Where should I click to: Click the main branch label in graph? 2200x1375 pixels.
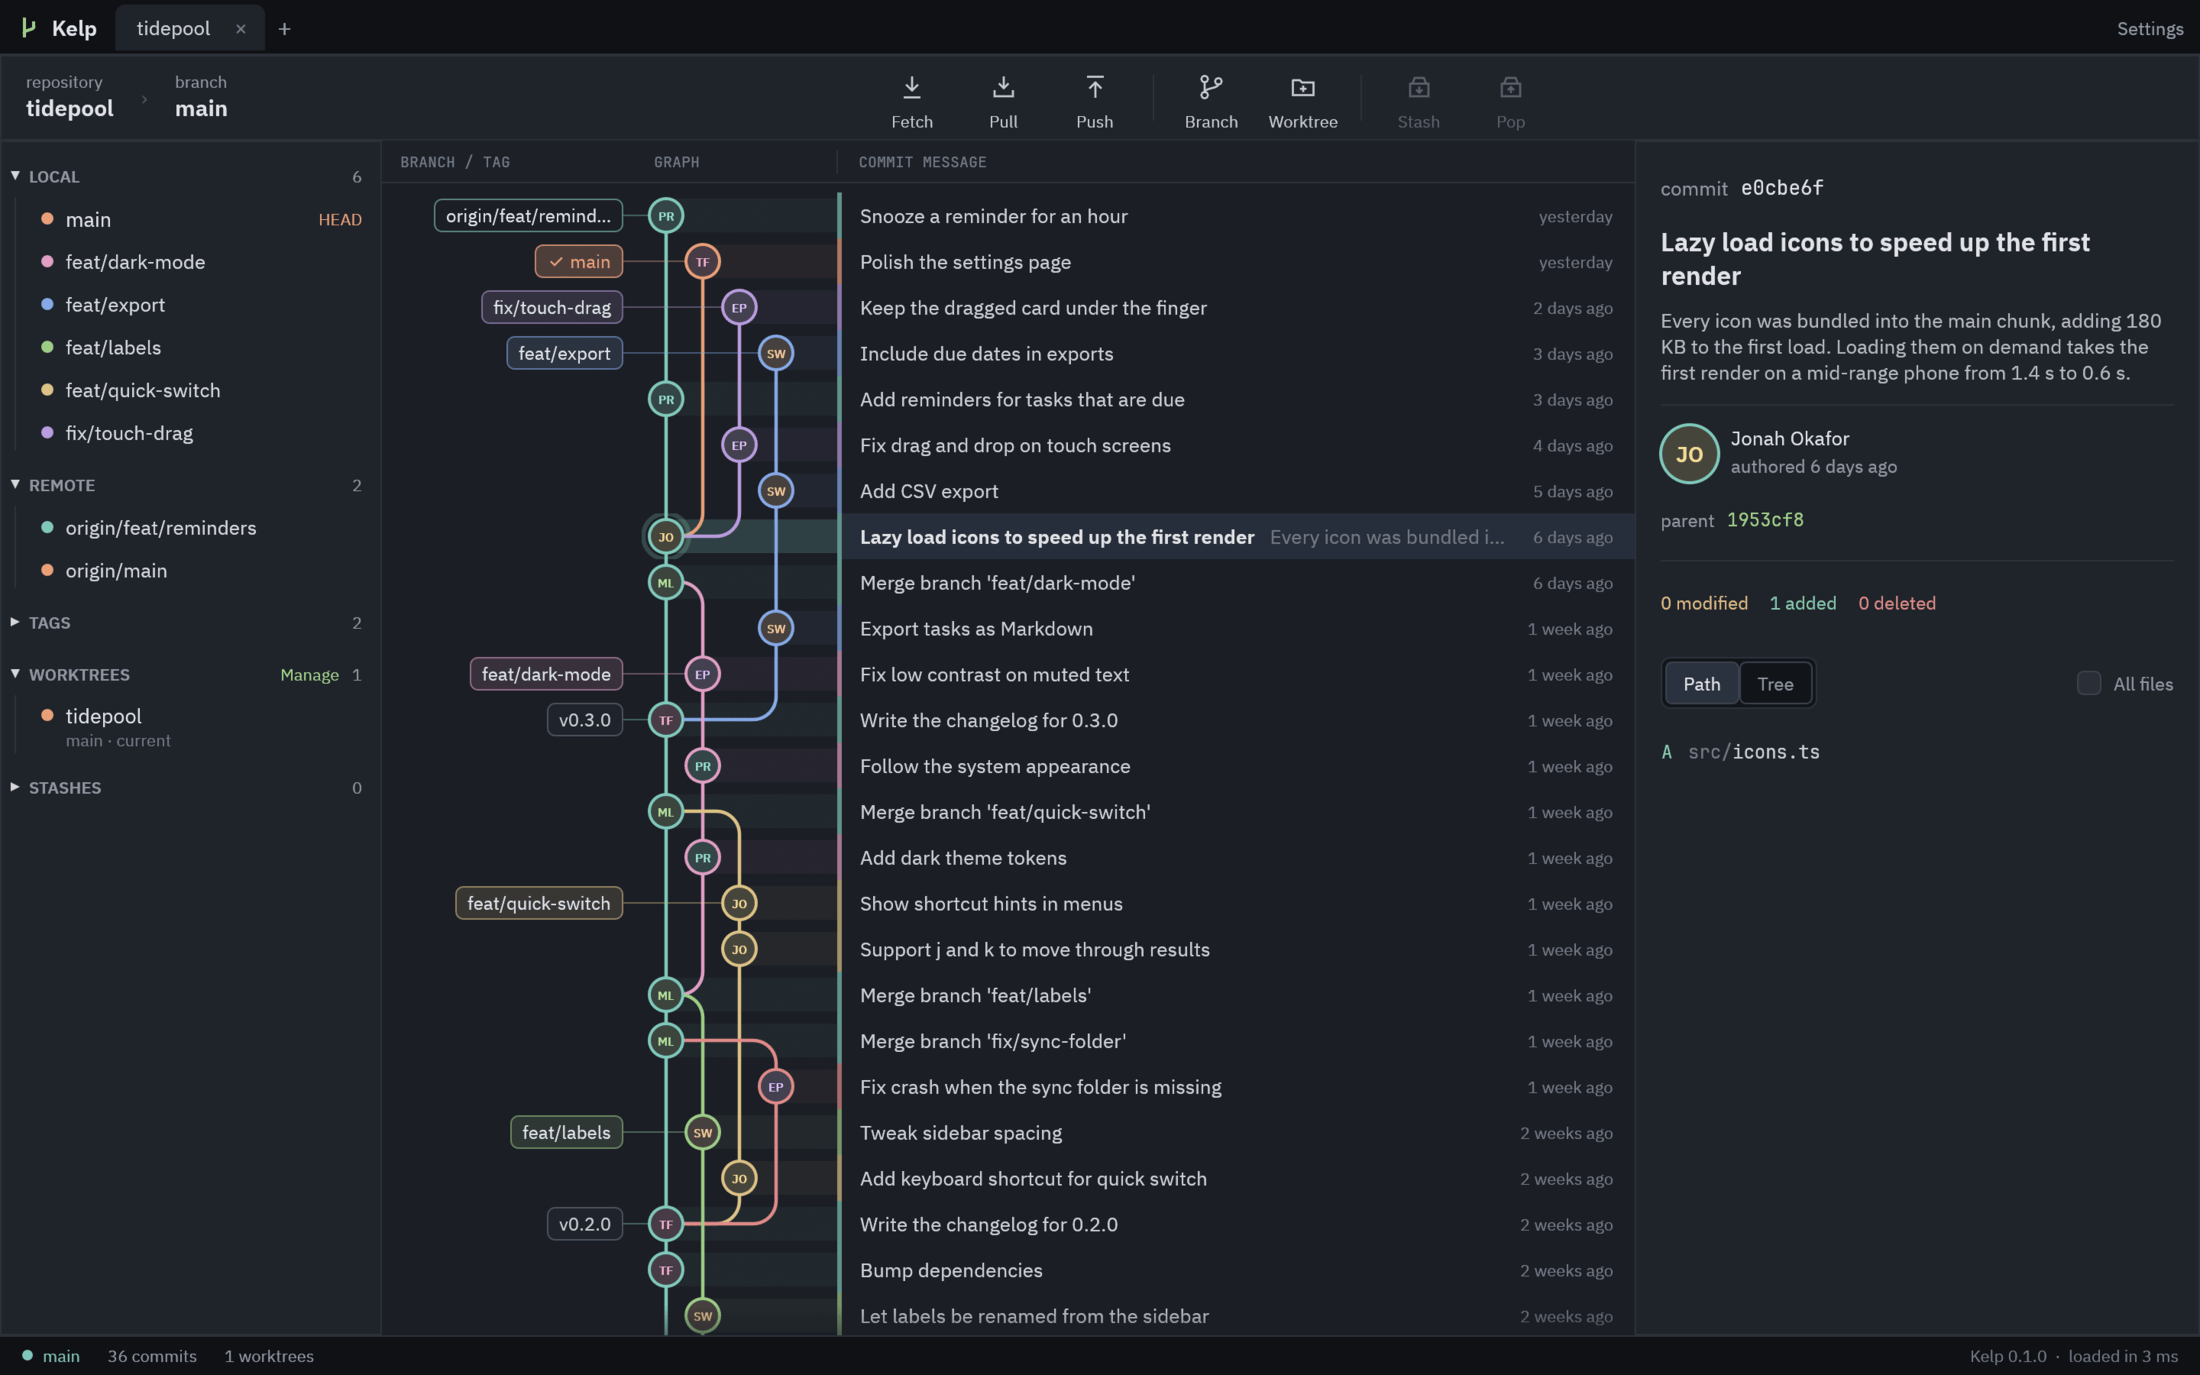pos(579,262)
